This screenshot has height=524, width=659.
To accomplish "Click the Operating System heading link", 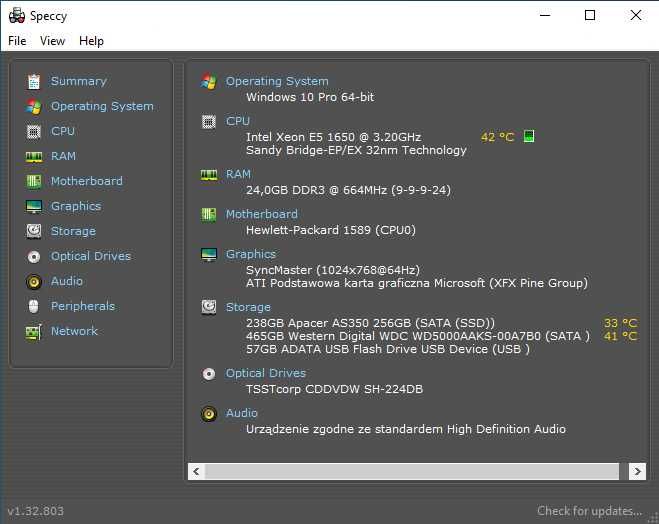I will [277, 81].
